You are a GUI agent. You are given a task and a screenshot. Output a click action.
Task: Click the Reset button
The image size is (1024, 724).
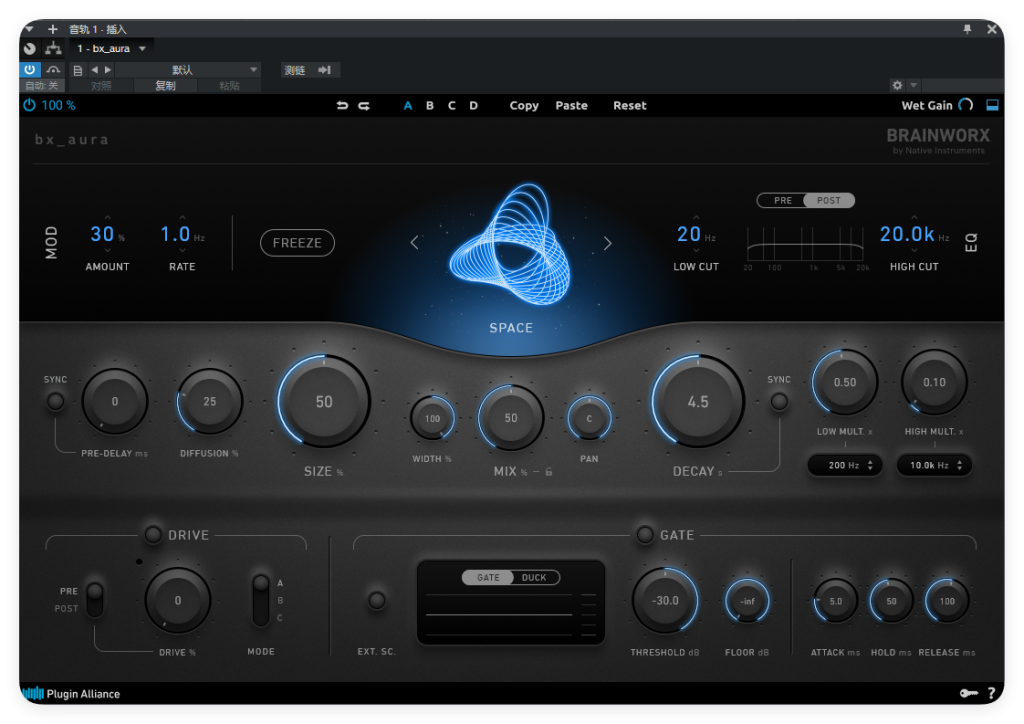tap(630, 106)
